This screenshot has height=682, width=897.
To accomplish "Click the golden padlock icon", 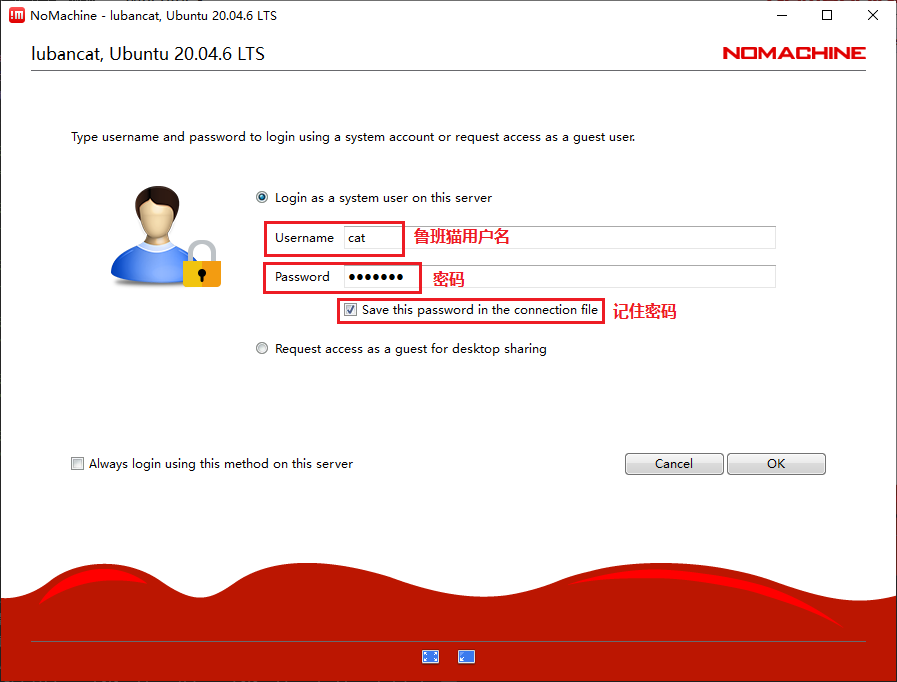I will coord(202,267).
